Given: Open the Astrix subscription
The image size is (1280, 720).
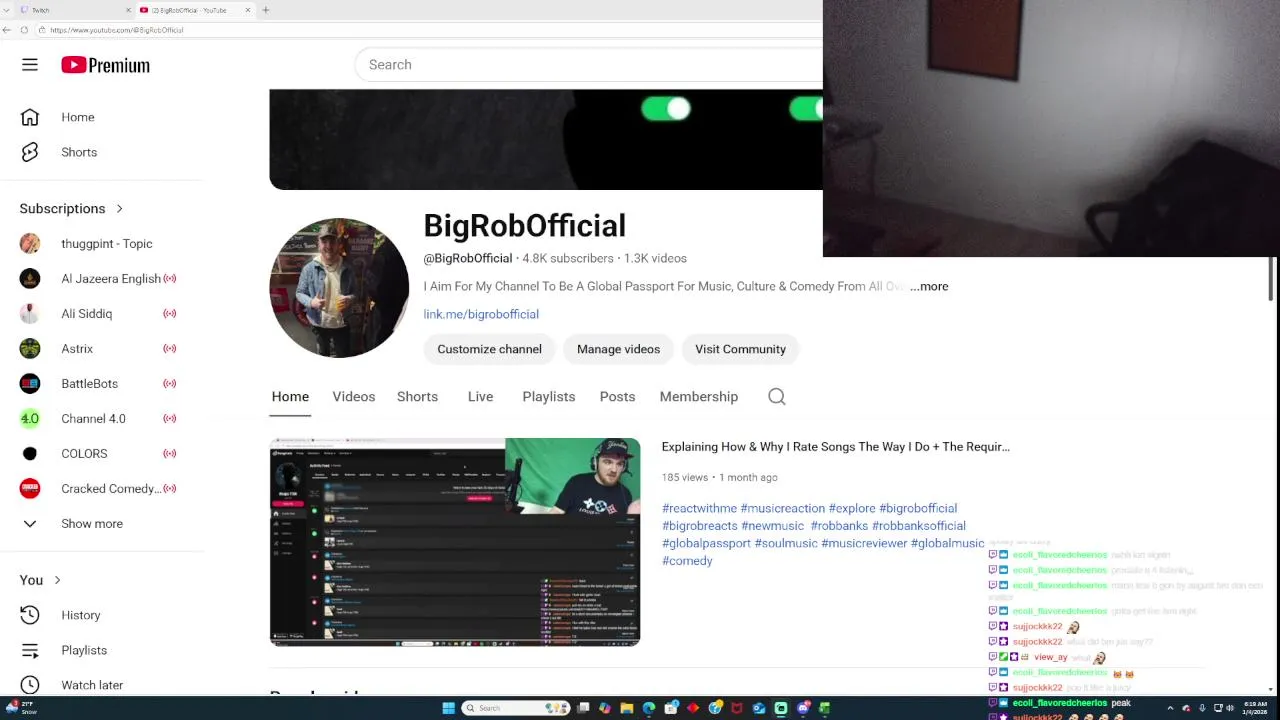Looking at the screenshot, I should 77,349.
